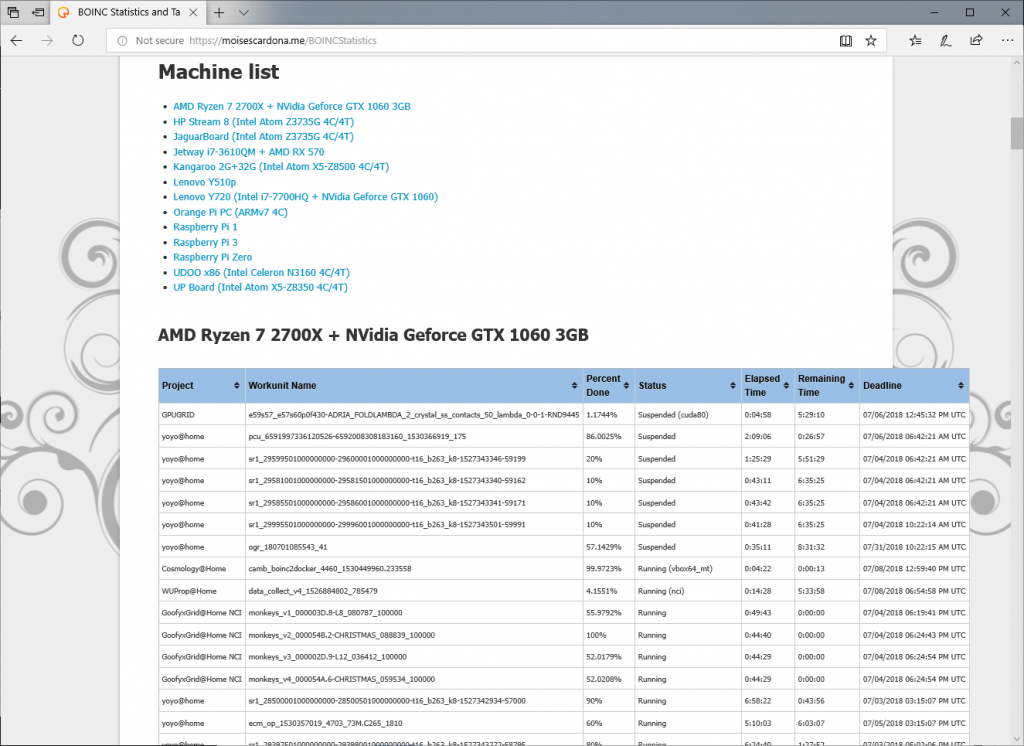
Task: Sort table by Deadline column
Action: tap(912, 385)
